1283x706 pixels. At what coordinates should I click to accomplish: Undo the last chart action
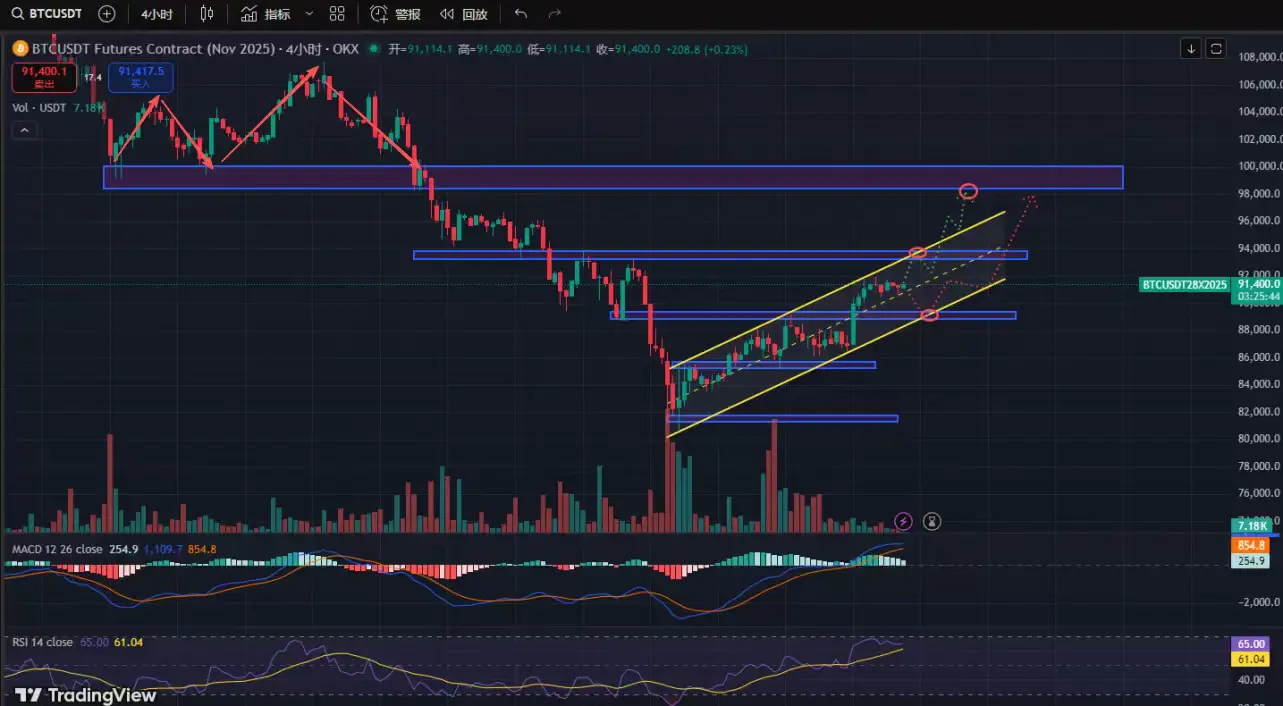520,14
